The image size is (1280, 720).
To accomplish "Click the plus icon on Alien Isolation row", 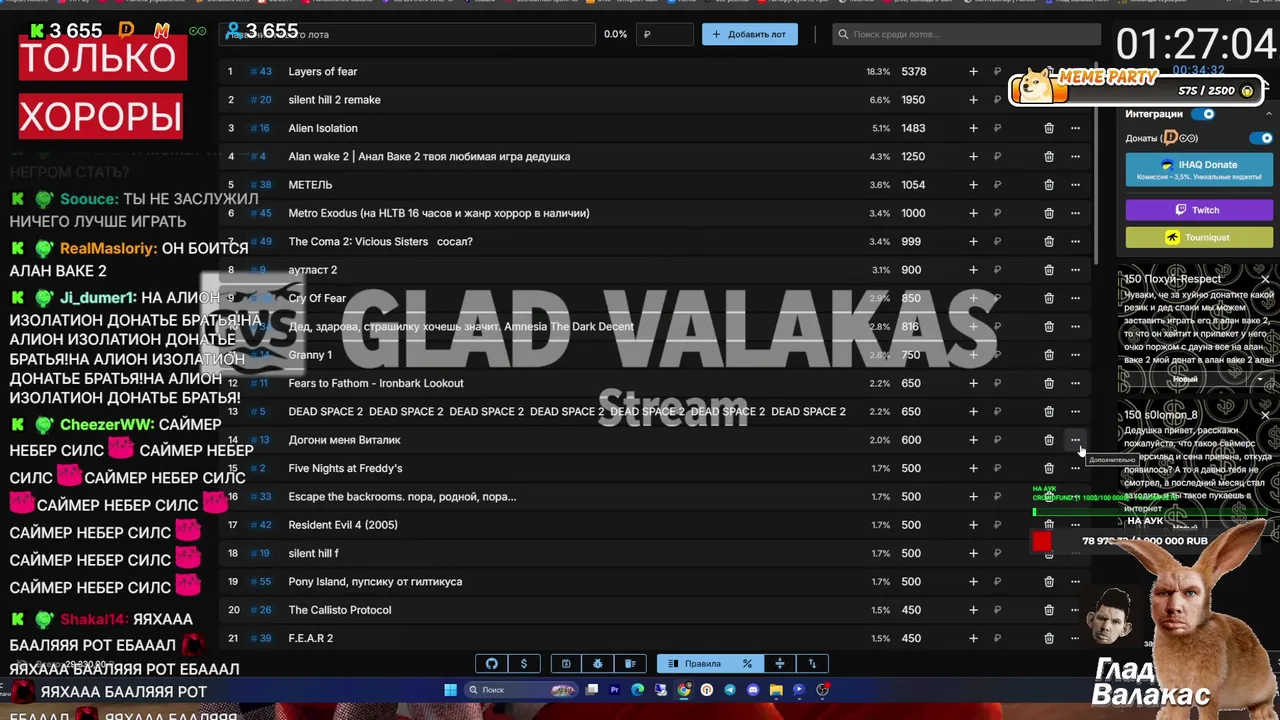I will point(973,128).
